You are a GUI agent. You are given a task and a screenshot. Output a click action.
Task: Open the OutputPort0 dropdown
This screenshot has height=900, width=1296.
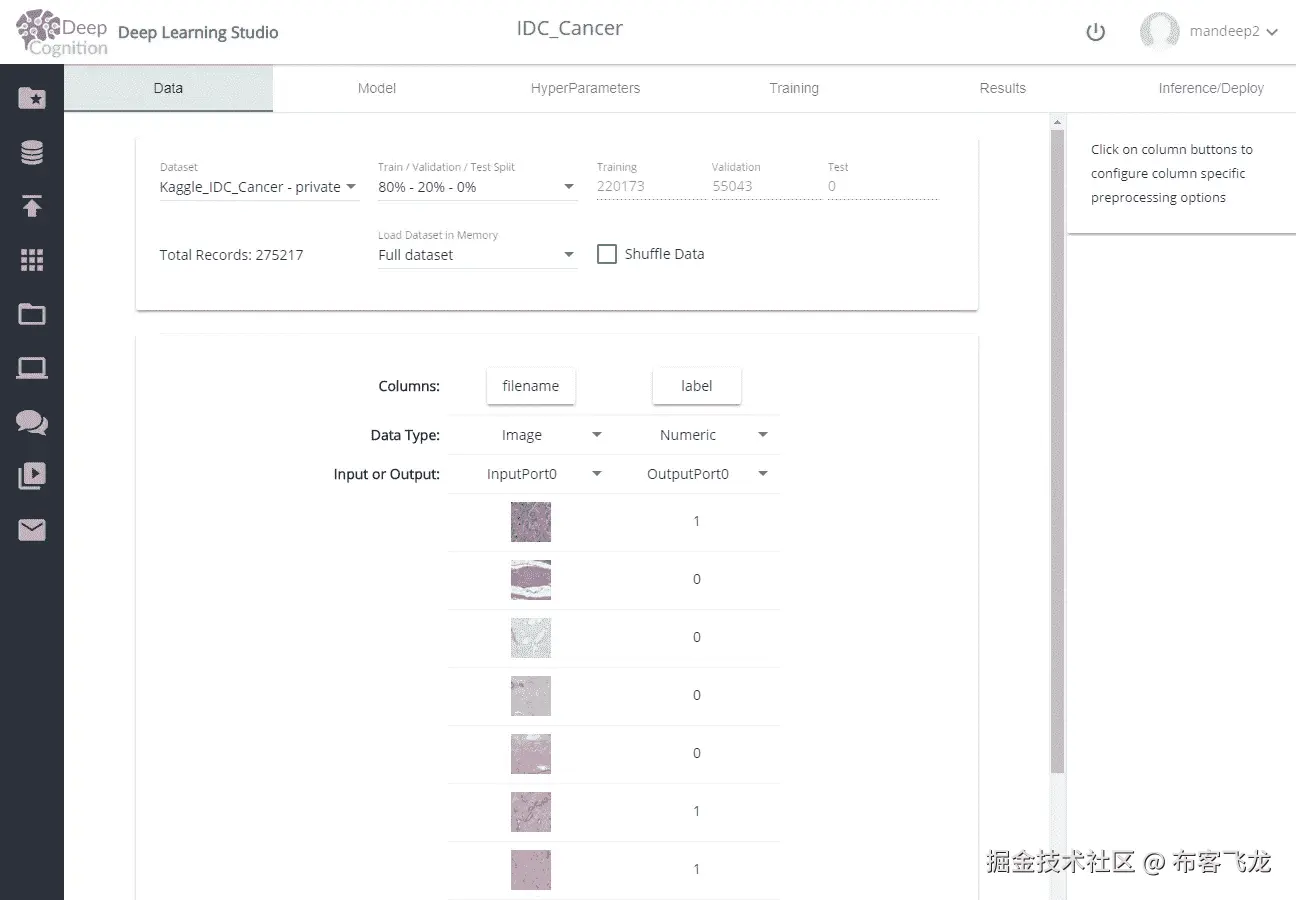pyautogui.click(x=708, y=474)
